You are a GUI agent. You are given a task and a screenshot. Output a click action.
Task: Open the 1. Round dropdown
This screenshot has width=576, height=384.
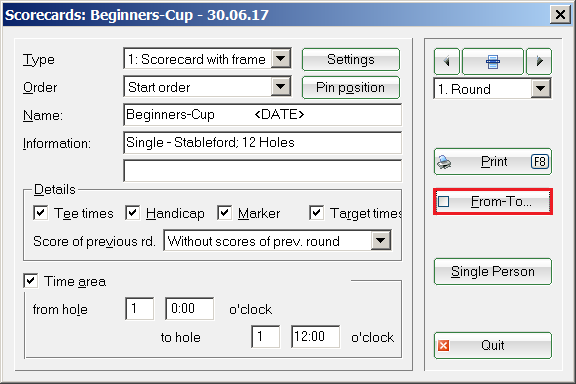(x=541, y=89)
